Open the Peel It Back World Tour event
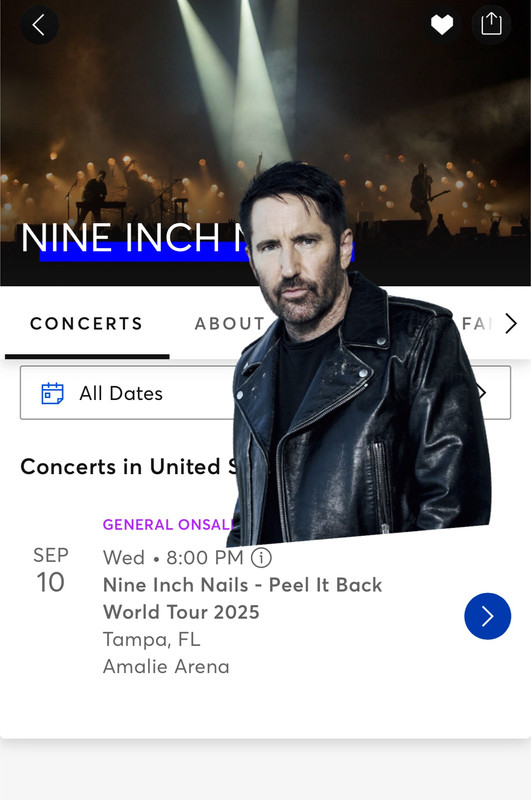 coord(242,598)
